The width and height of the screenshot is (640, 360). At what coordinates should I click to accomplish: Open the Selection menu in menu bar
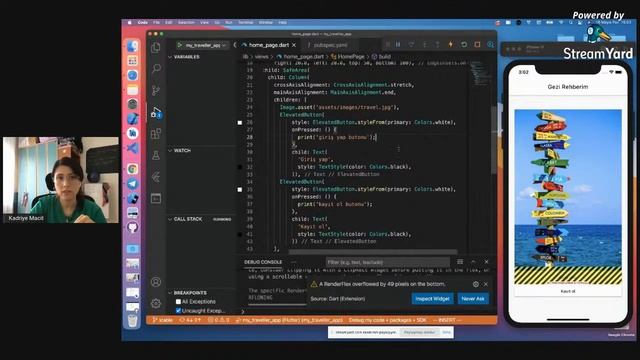(x=186, y=22)
